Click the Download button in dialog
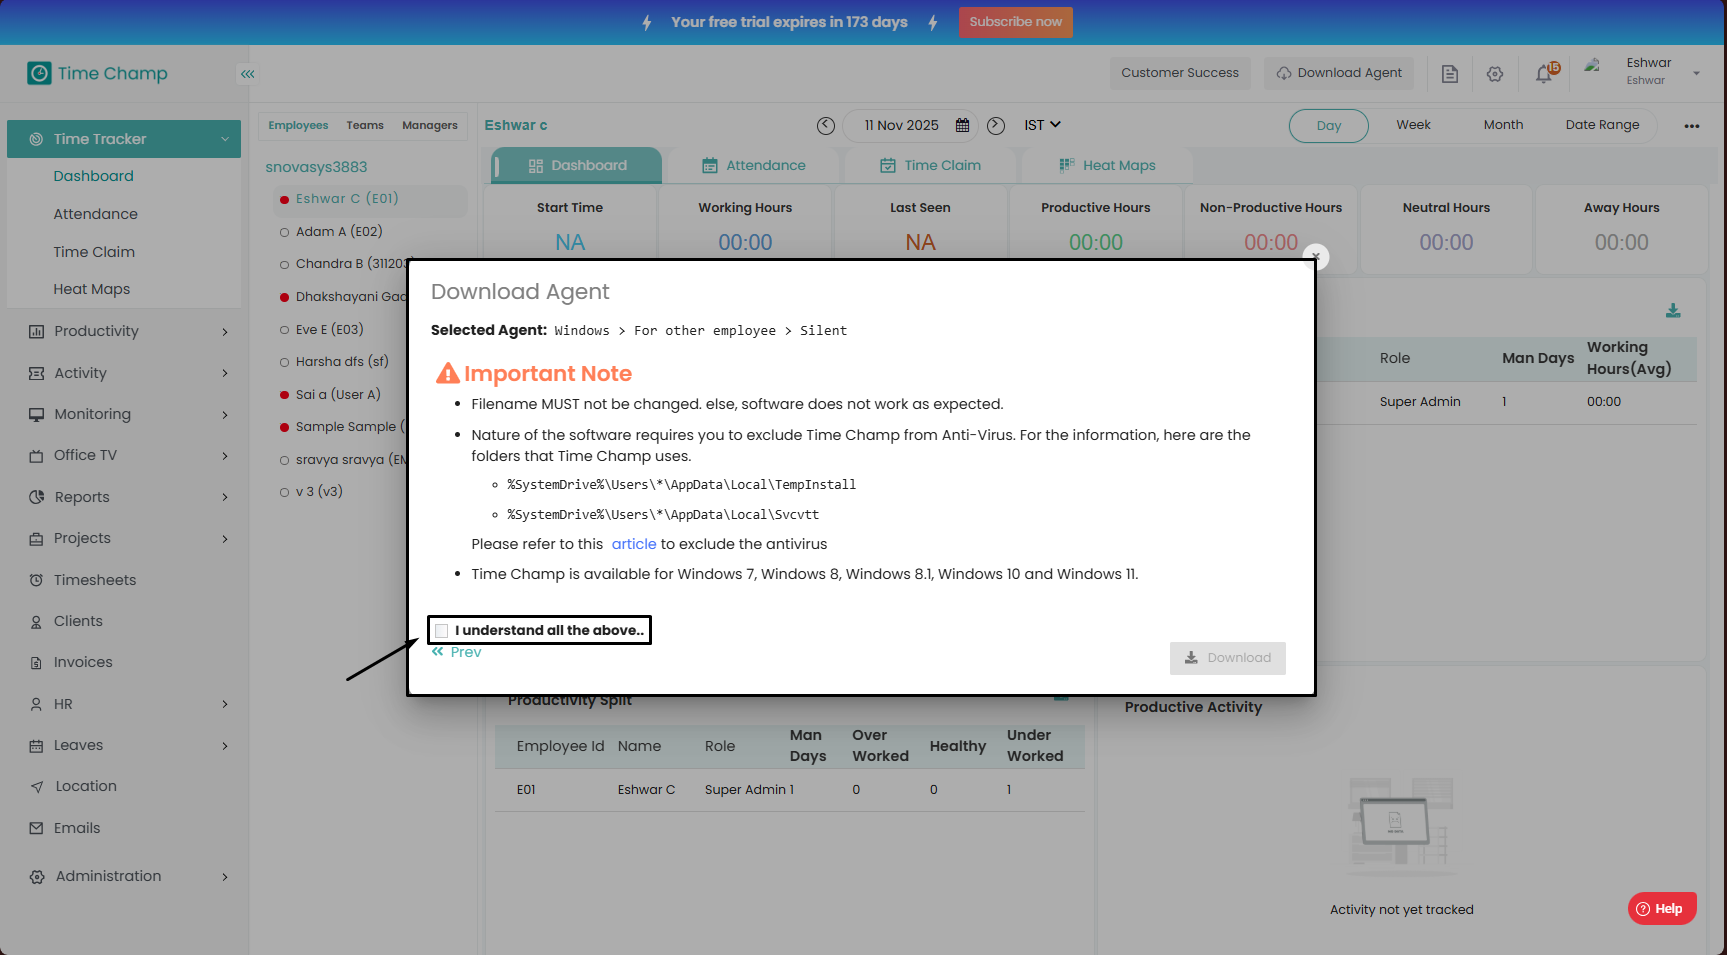Image resolution: width=1727 pixels, height=955 pixels. tap(1228, 658)
